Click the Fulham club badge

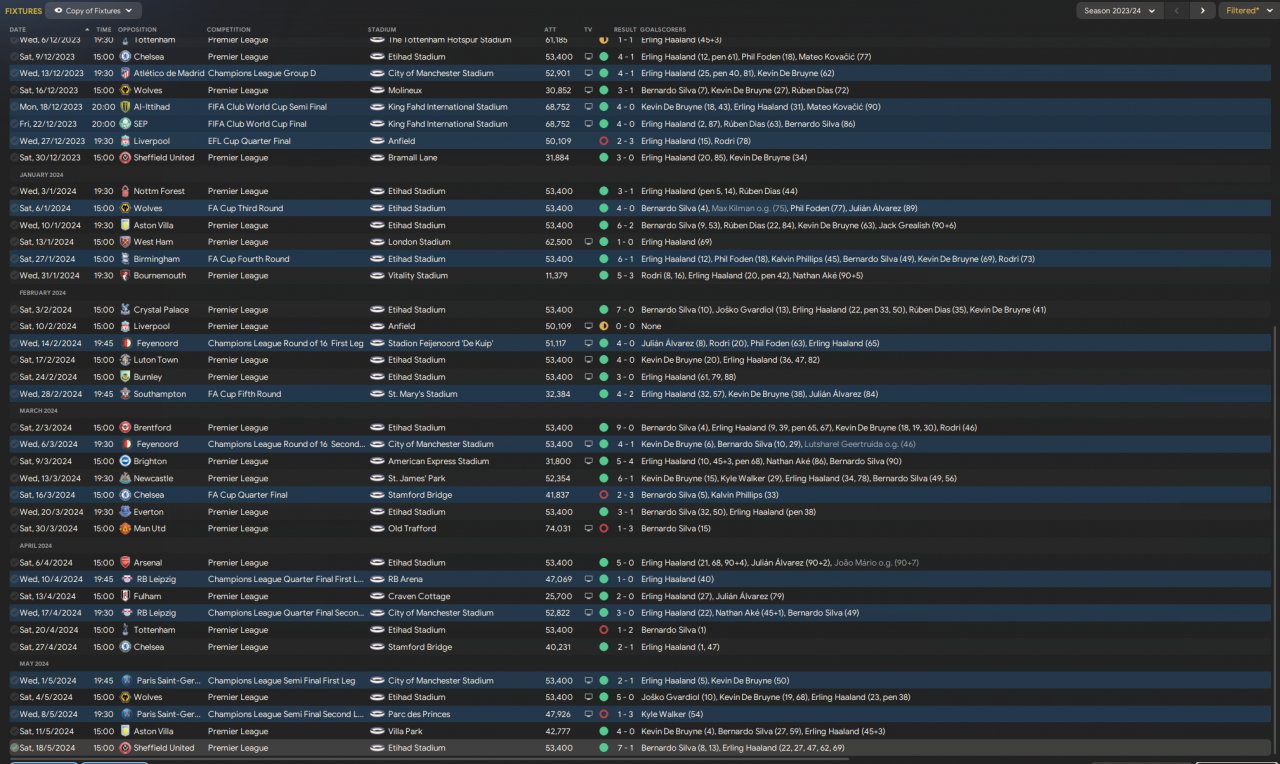(x=125, y=596)
